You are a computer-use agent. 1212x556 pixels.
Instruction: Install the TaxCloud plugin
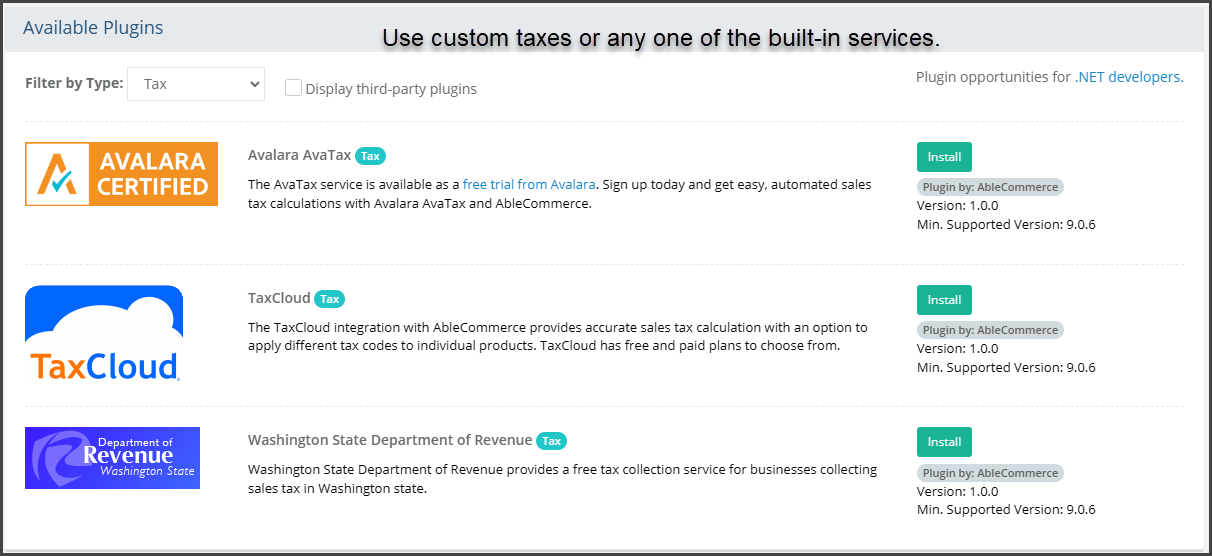coord(944,300)
